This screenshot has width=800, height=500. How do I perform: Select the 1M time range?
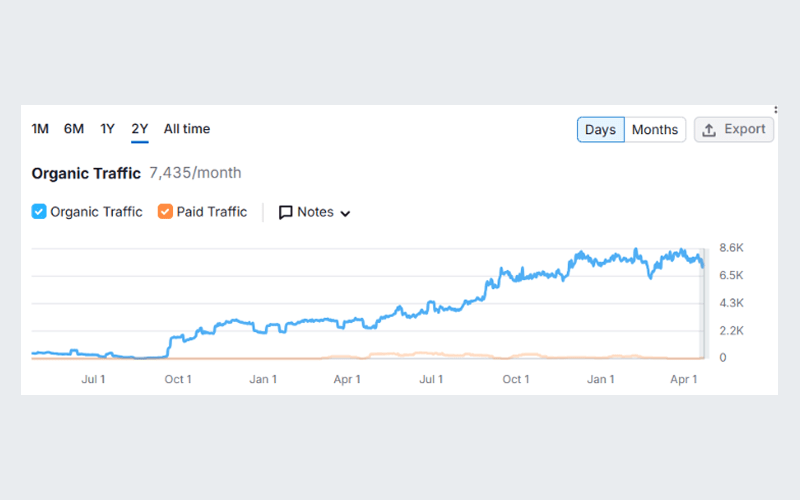pos(40,129)
